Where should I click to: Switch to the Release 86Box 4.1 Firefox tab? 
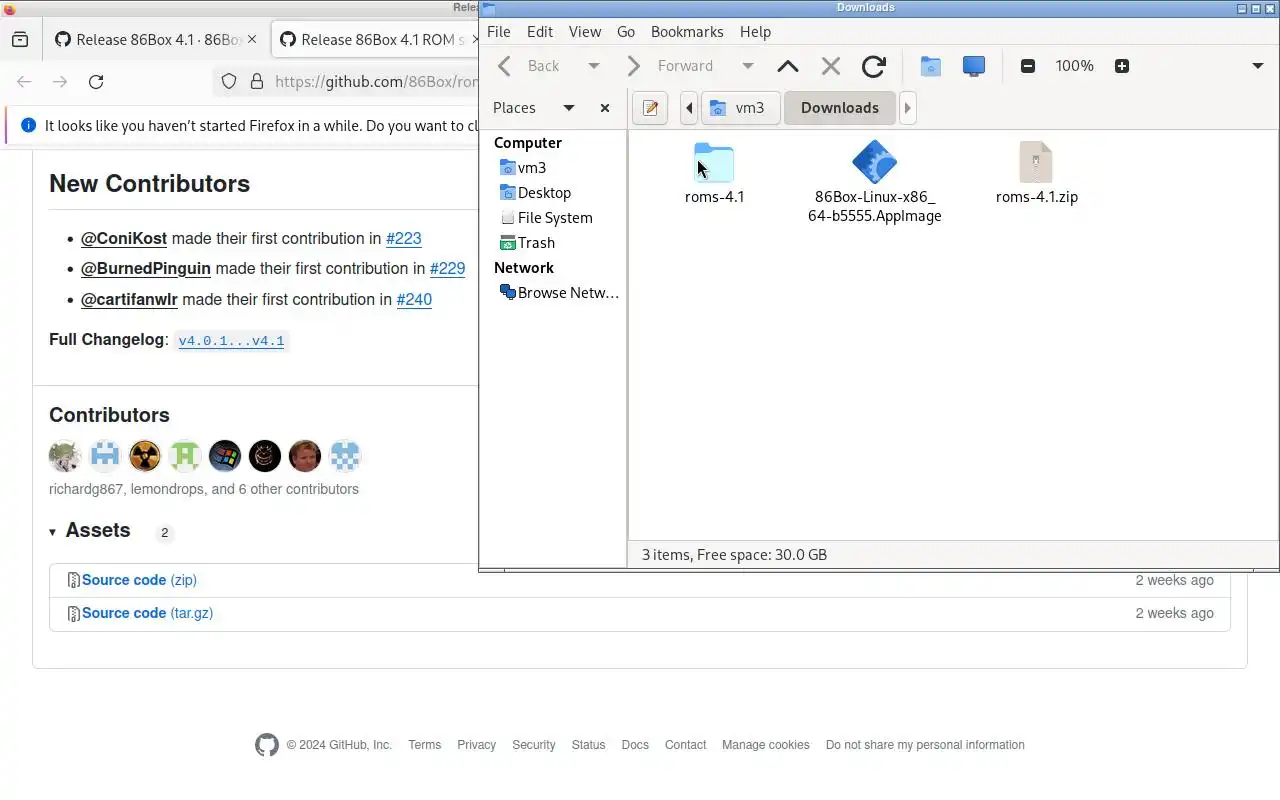point(156,40)
